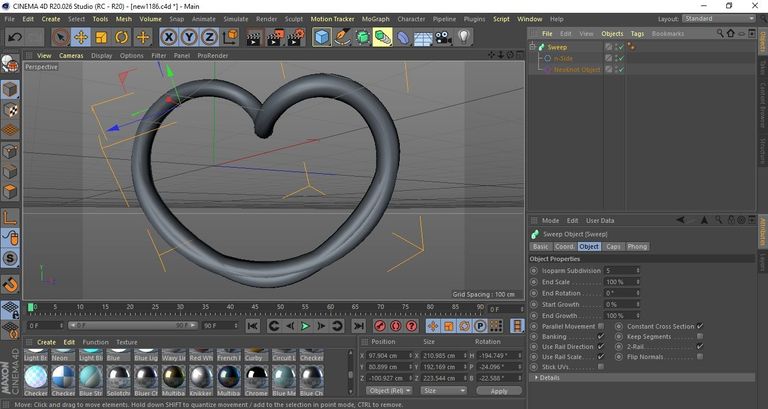This screenshot has width=768, height=409.
Task: Toggle the Use Rail Scale checkbox
Action: pyautogui.click(x=601, y=357)
